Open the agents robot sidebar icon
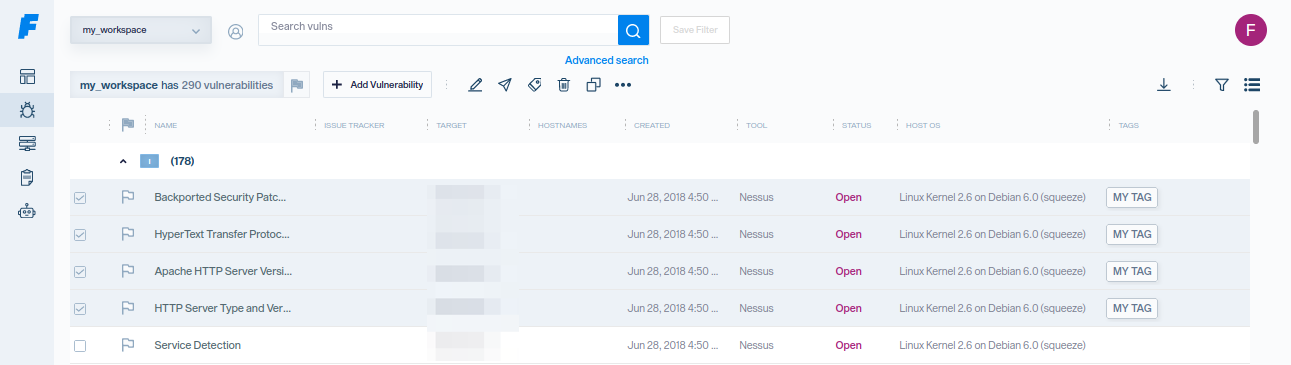This screenshot has width=1291, height=365. click(x=27, y=211)
